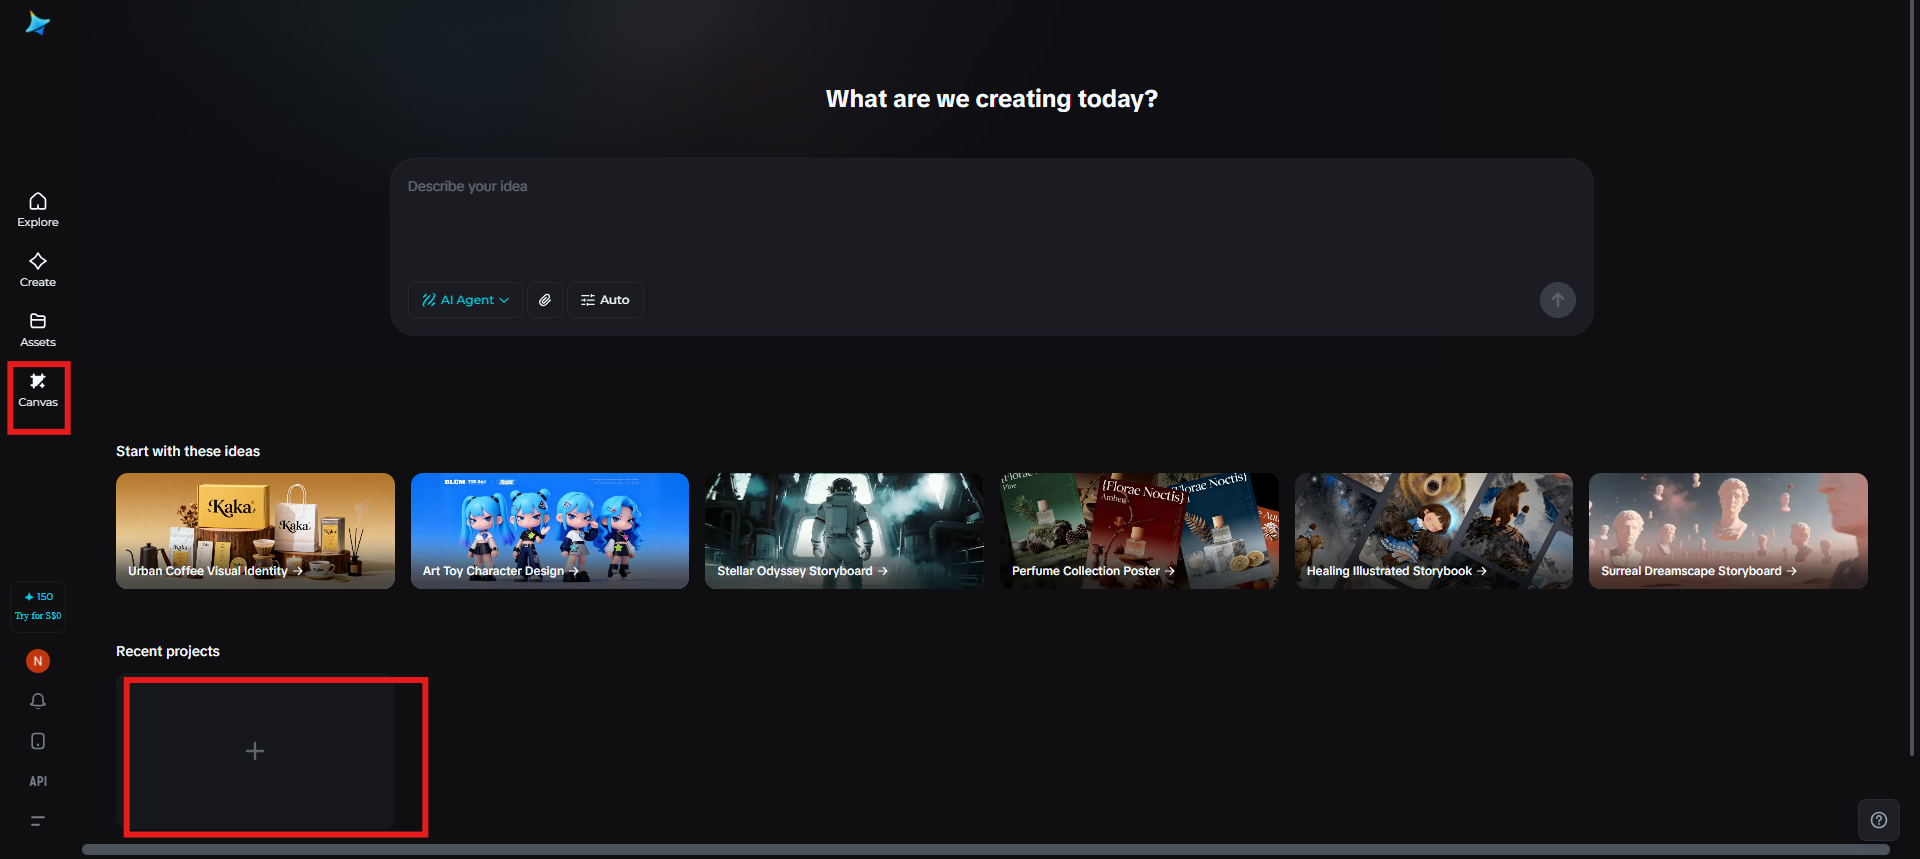
Task: Click the app logo in top-left corner
Action: click(x=38, y=23)
